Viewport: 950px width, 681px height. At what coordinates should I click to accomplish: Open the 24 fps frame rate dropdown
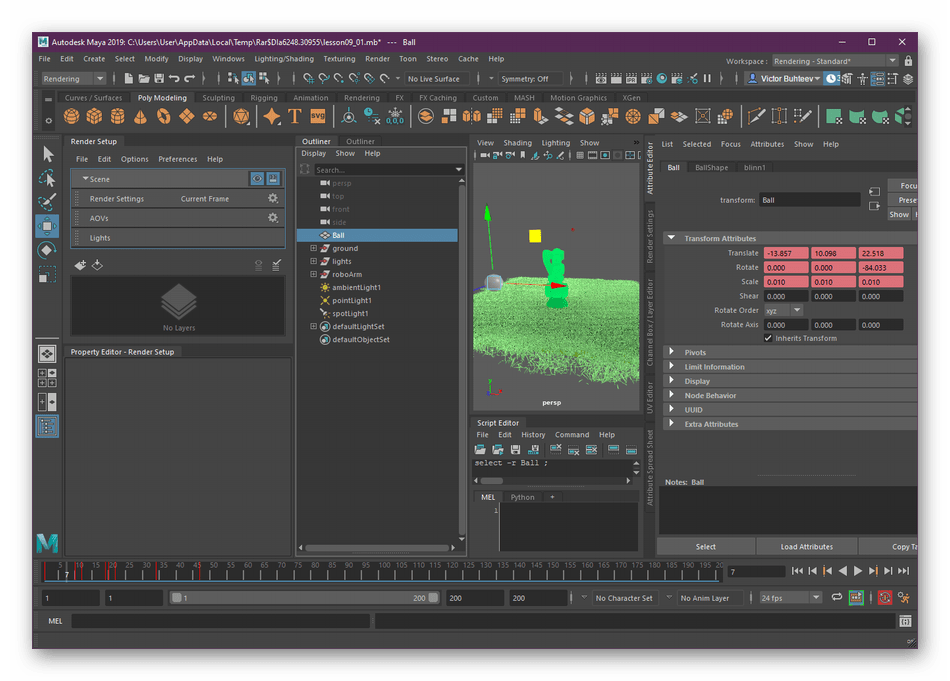tap(790, 598)
